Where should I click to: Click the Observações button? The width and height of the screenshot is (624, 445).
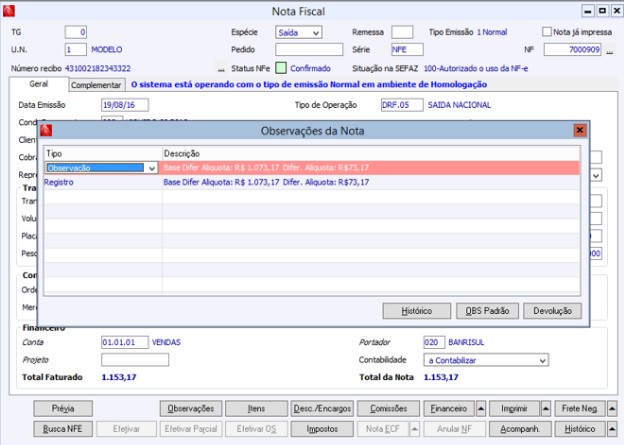click(x=191, y=408)
